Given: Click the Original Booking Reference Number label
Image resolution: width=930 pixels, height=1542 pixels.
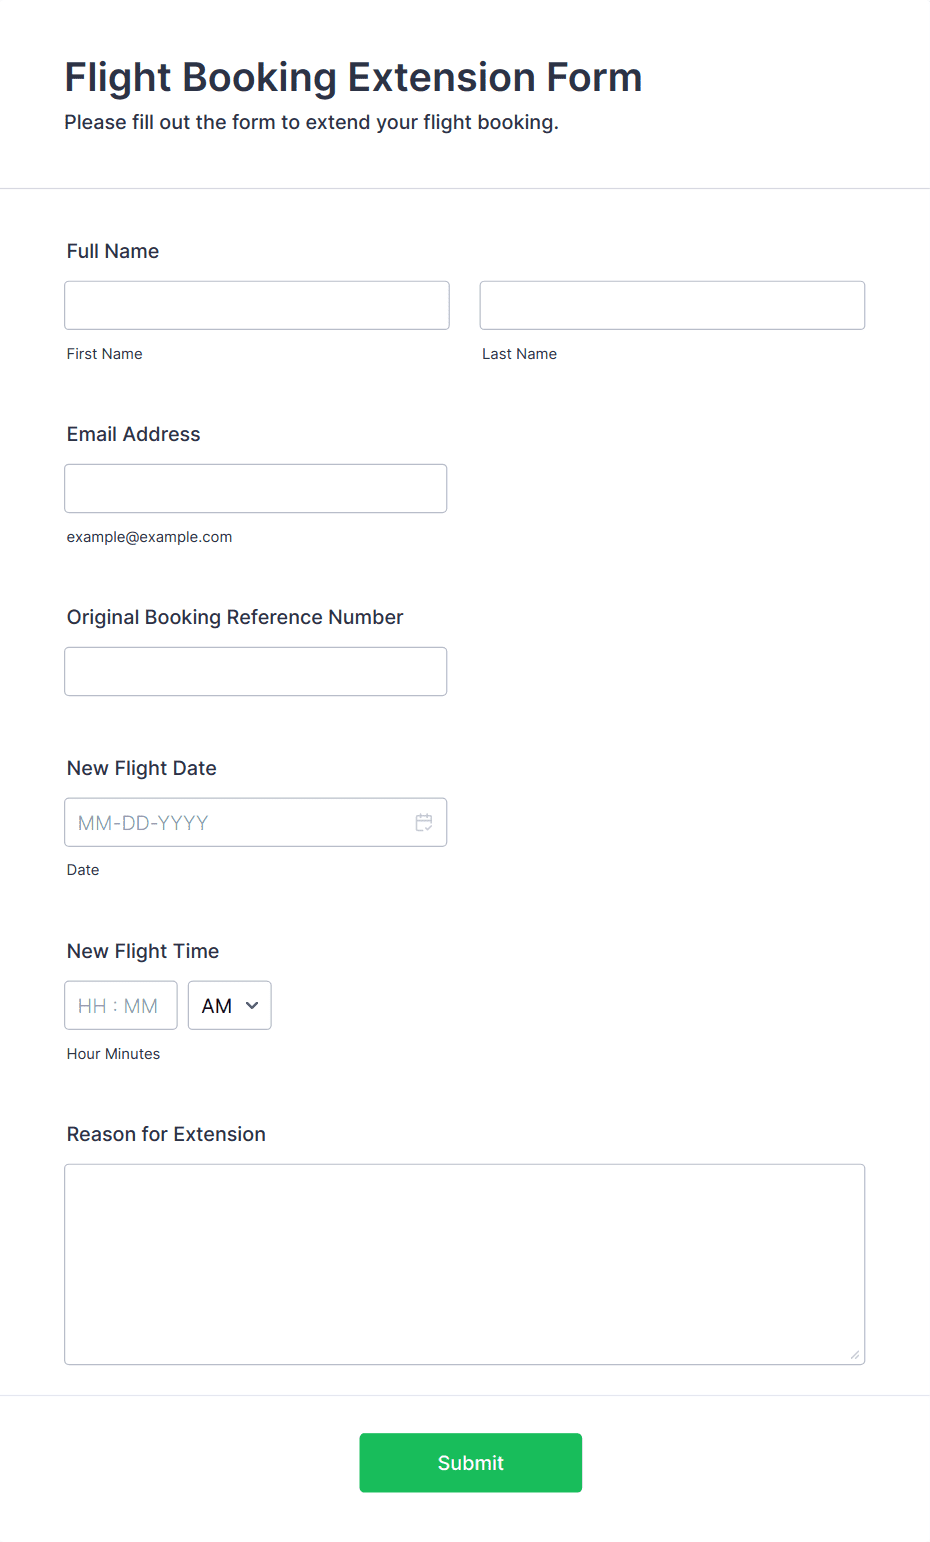Looking at the screenshot, I should (x=235, y=617).
